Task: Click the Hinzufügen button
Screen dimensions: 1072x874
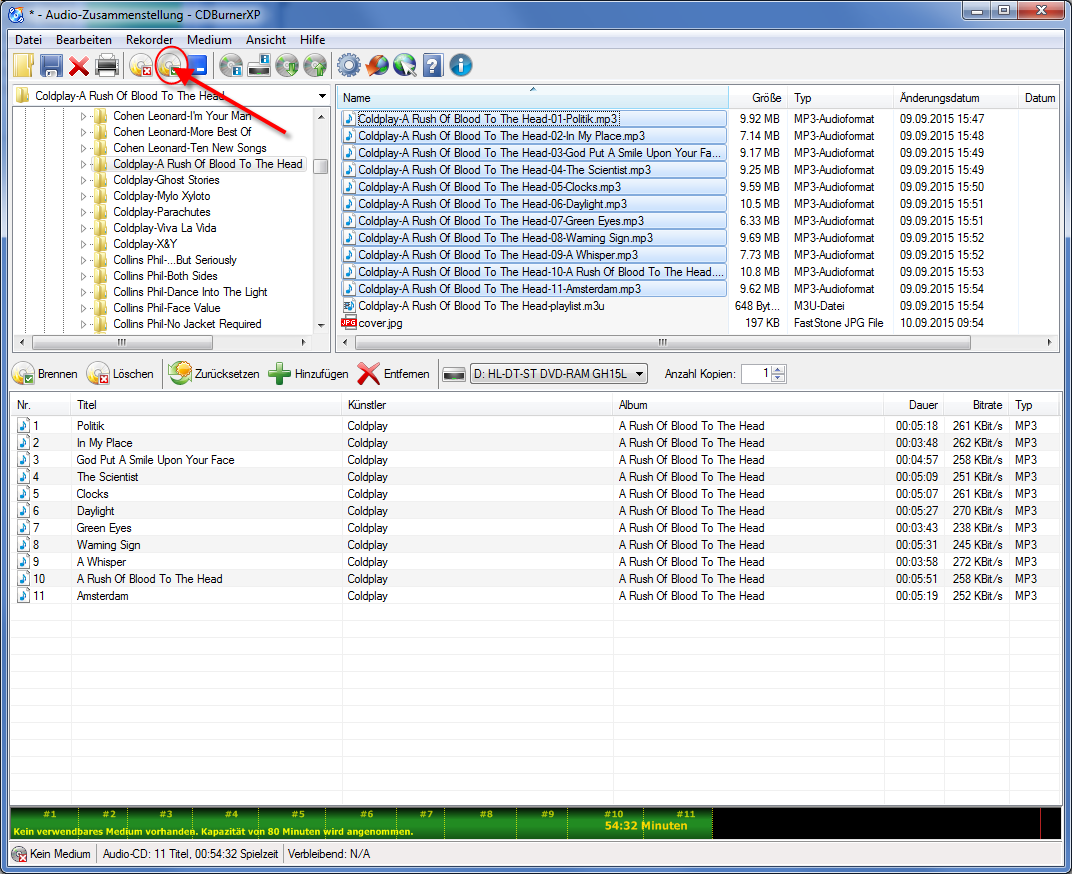Action: tap(308, 374)
